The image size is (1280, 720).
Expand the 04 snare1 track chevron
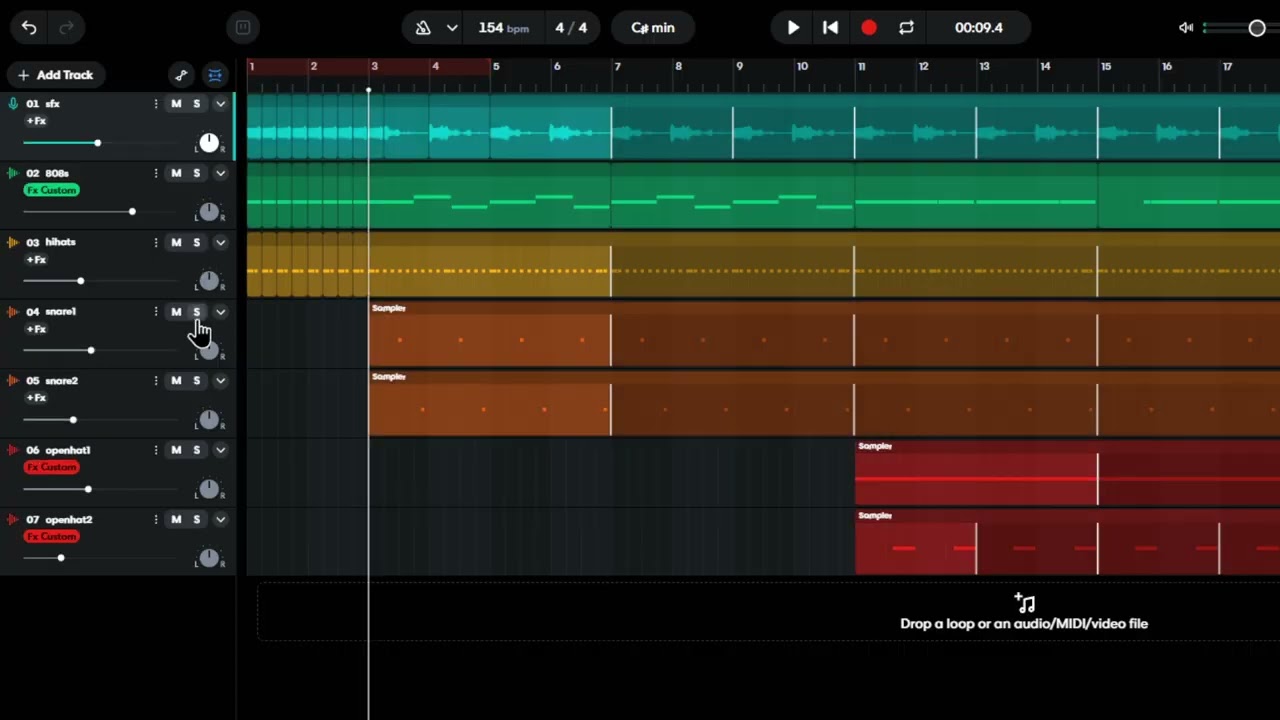(220, 312)
